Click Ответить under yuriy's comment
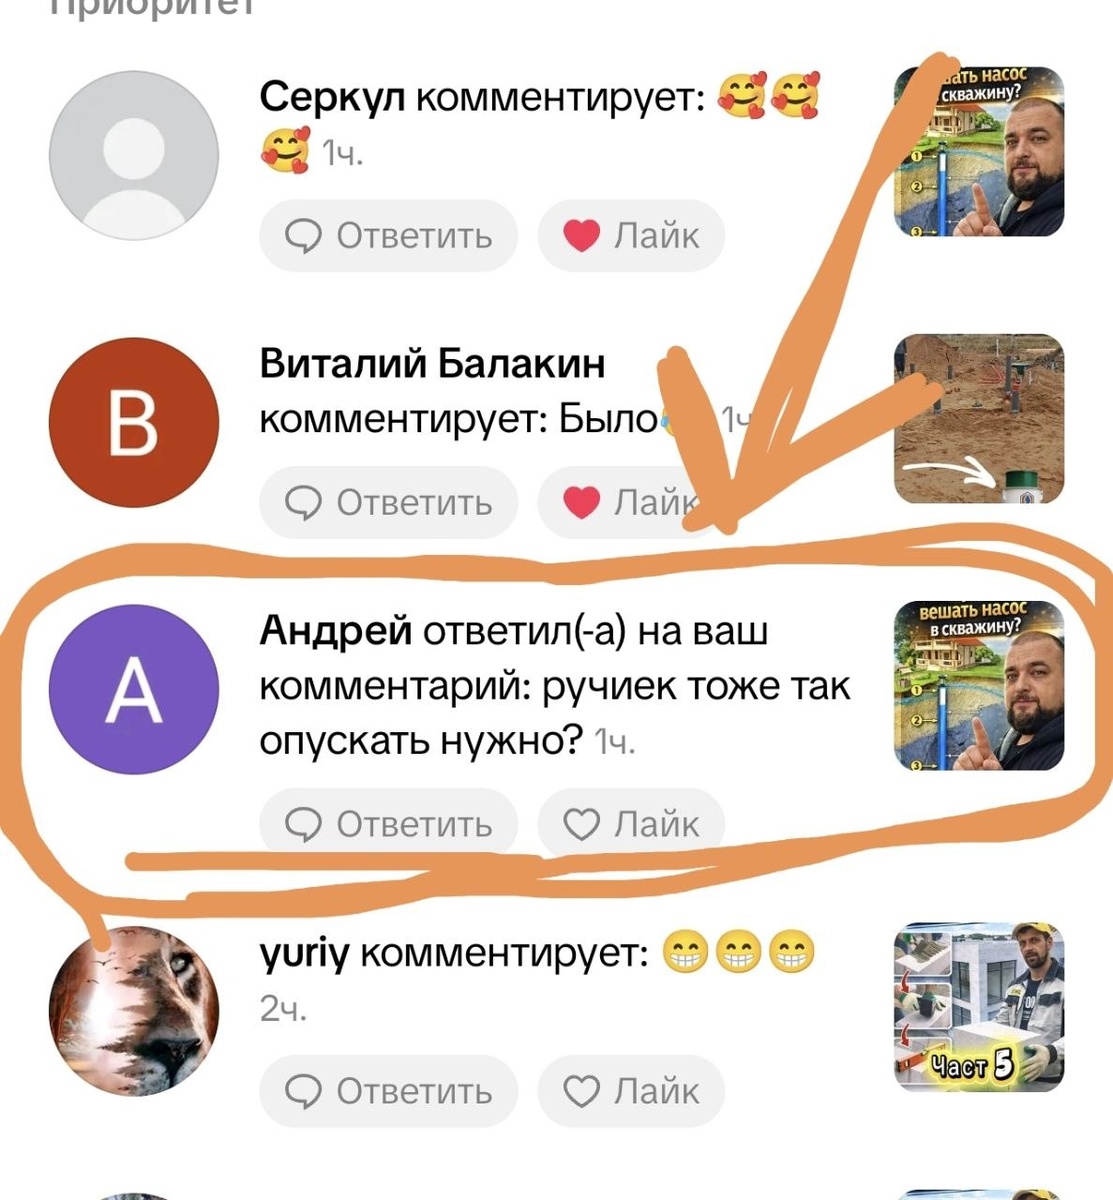1113x1200 pixels. 389,1091
